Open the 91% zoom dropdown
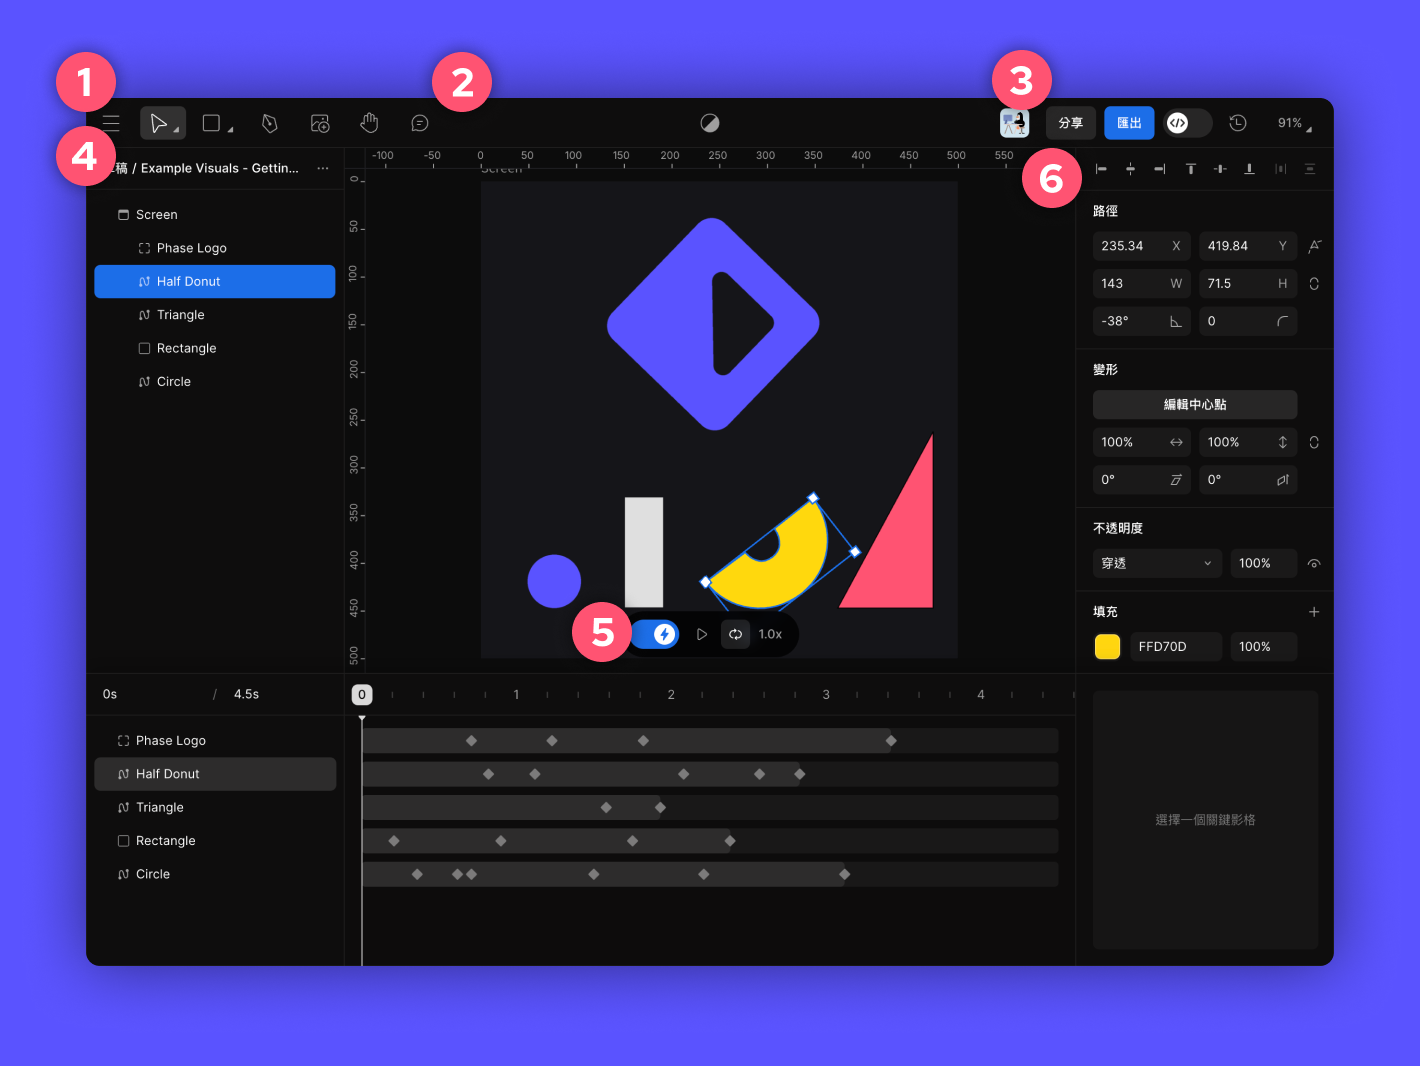The width and height of the screenshot is (1420, 1066). [x=1295, y=123]
